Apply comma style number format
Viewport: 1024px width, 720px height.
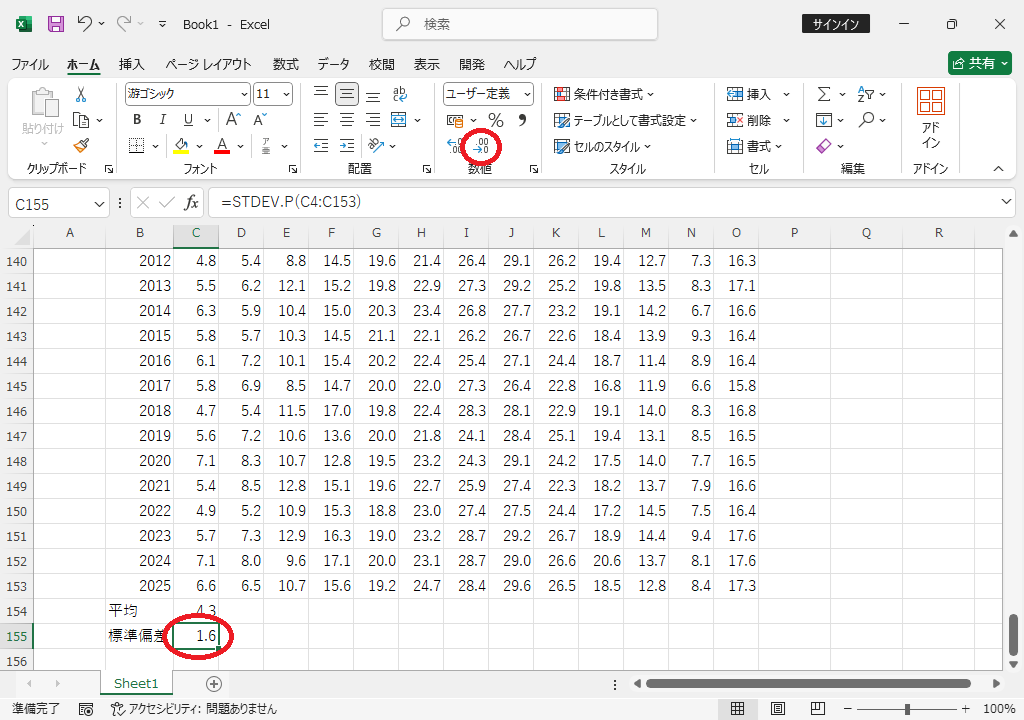click(x=521, y=120)
